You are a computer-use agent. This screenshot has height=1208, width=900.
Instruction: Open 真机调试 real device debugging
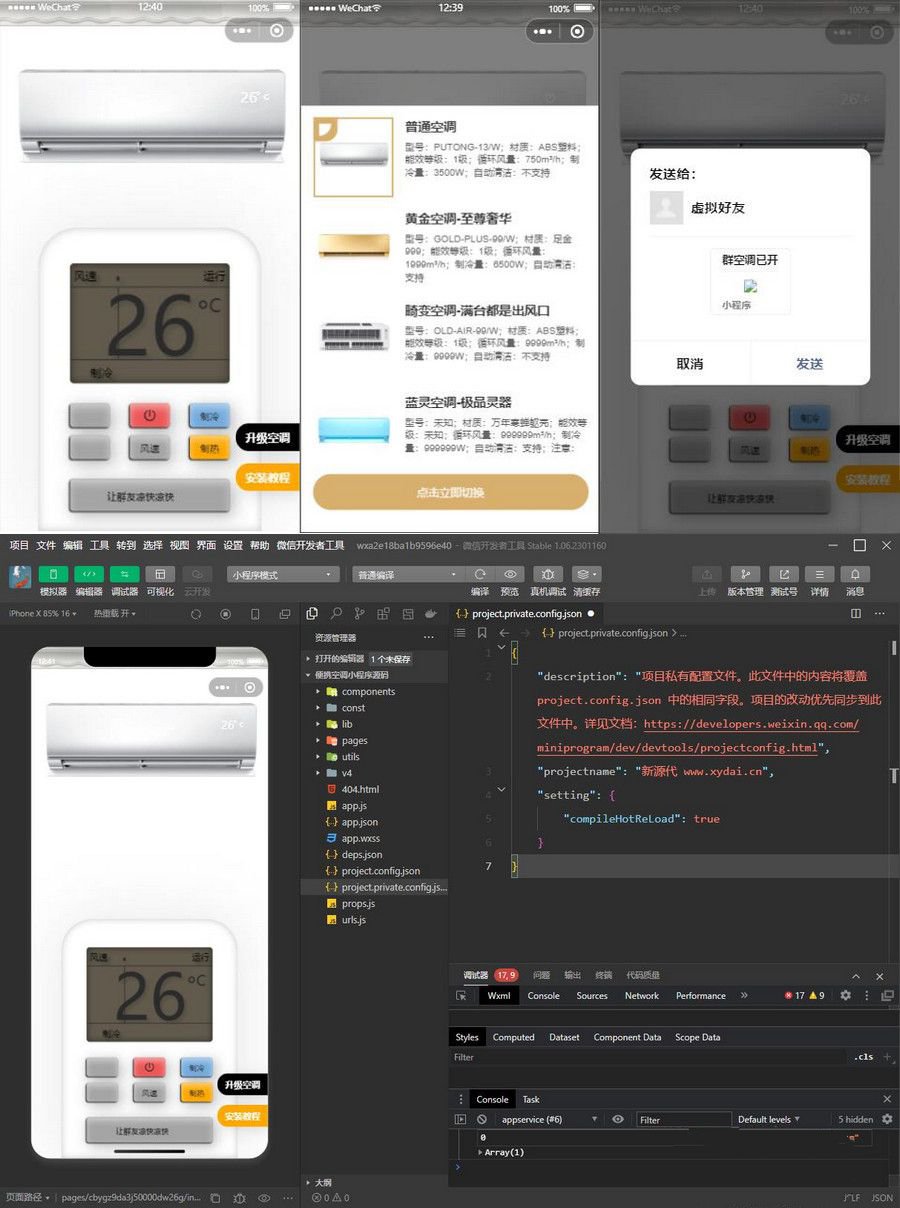click(547, 574)
